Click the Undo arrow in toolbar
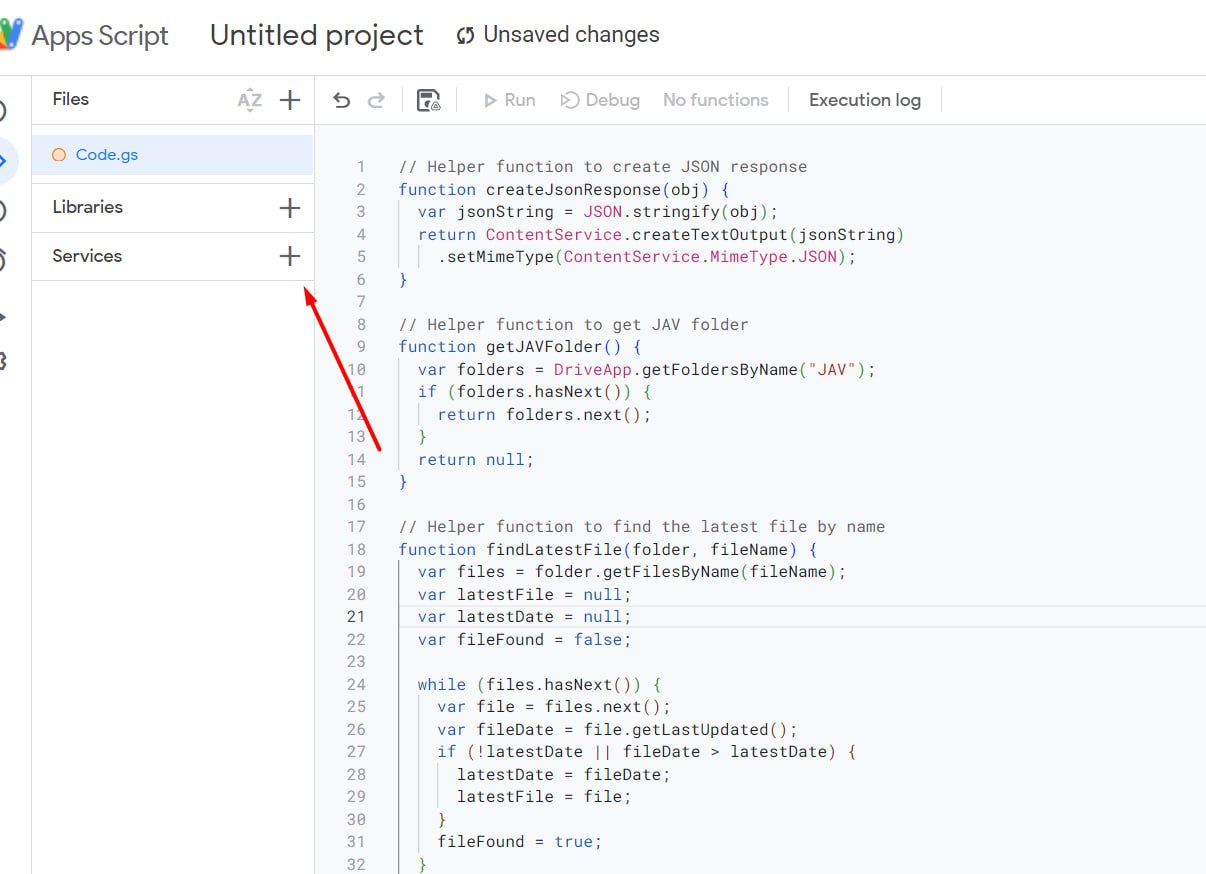 click(x=342, y=100)
